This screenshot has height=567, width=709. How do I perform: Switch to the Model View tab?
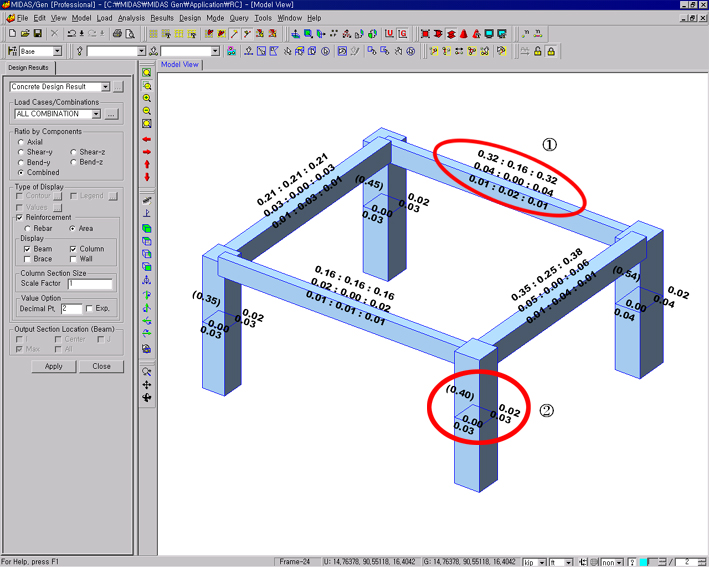click(180, 65)
